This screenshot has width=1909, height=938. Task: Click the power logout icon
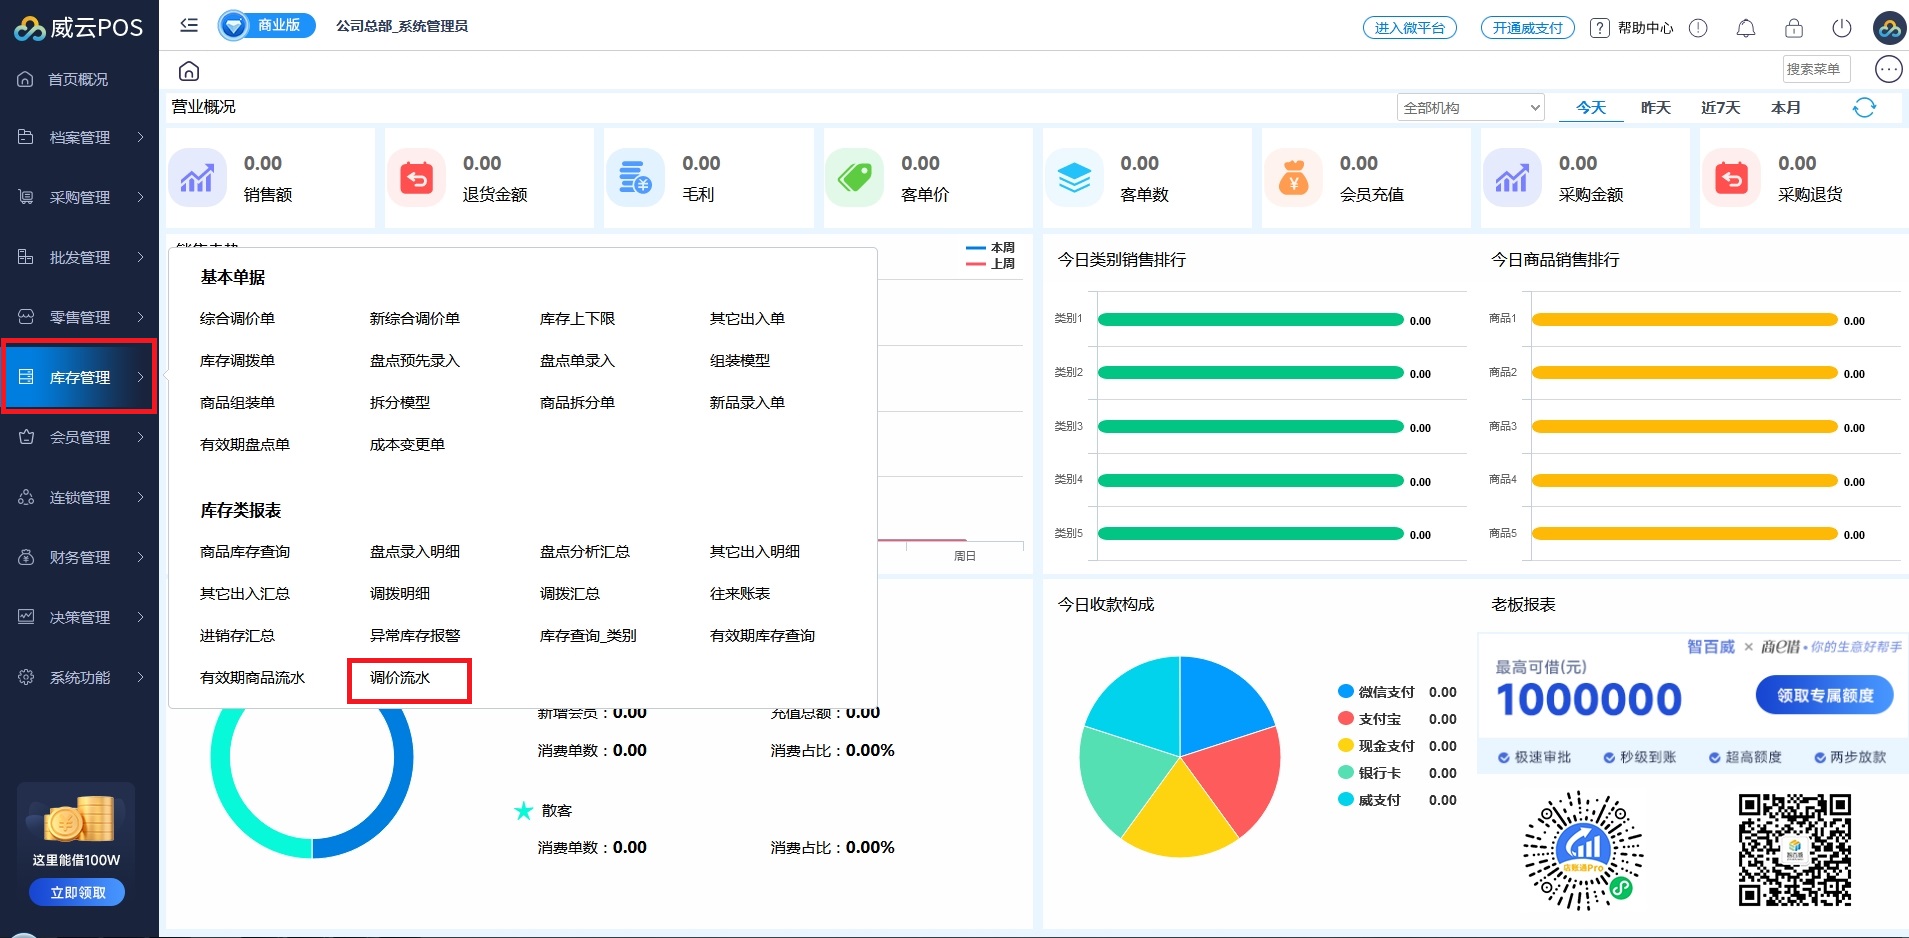1841,28
